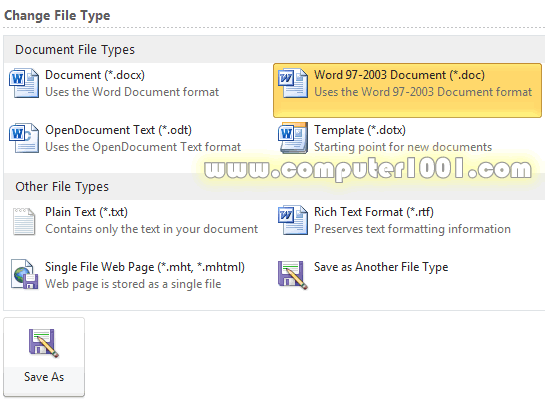Click the floppy disk icon in Save As button
Viewport: 545px width, 402px height.
coord(44,343)
